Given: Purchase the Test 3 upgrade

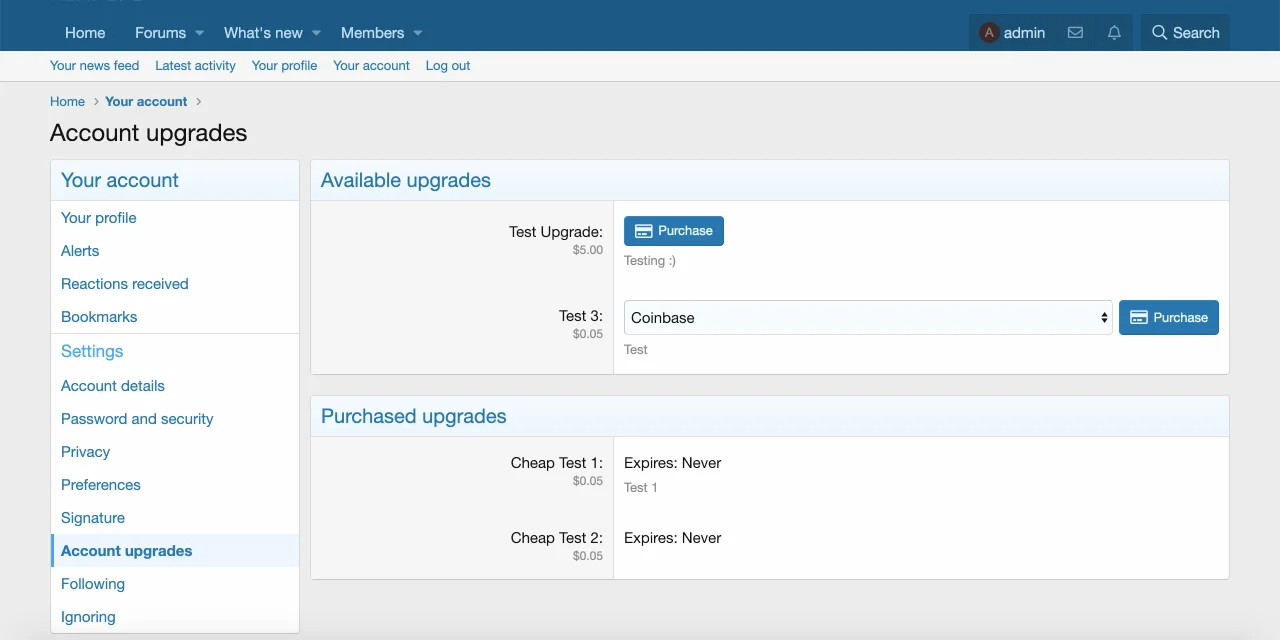Looking at the screenshot, I should (1168, 318).
